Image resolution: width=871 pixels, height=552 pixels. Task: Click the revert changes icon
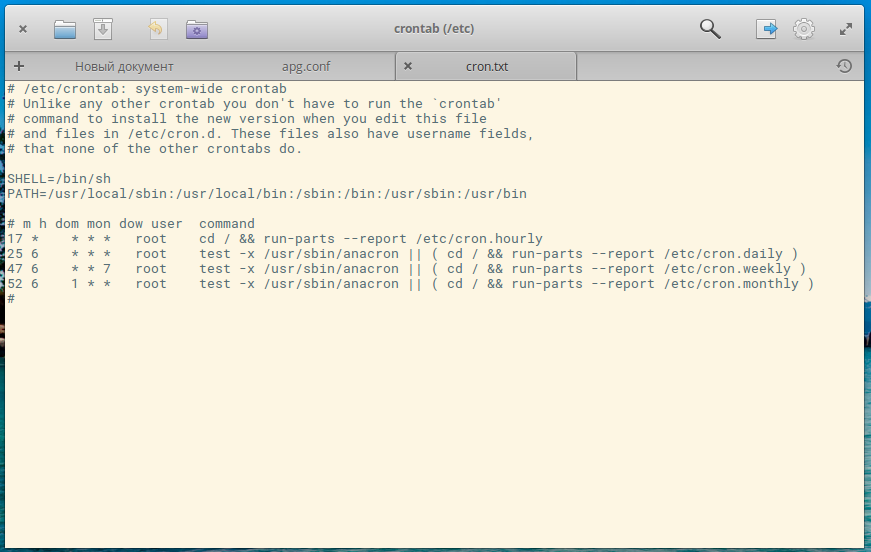(x=156, y=29)
